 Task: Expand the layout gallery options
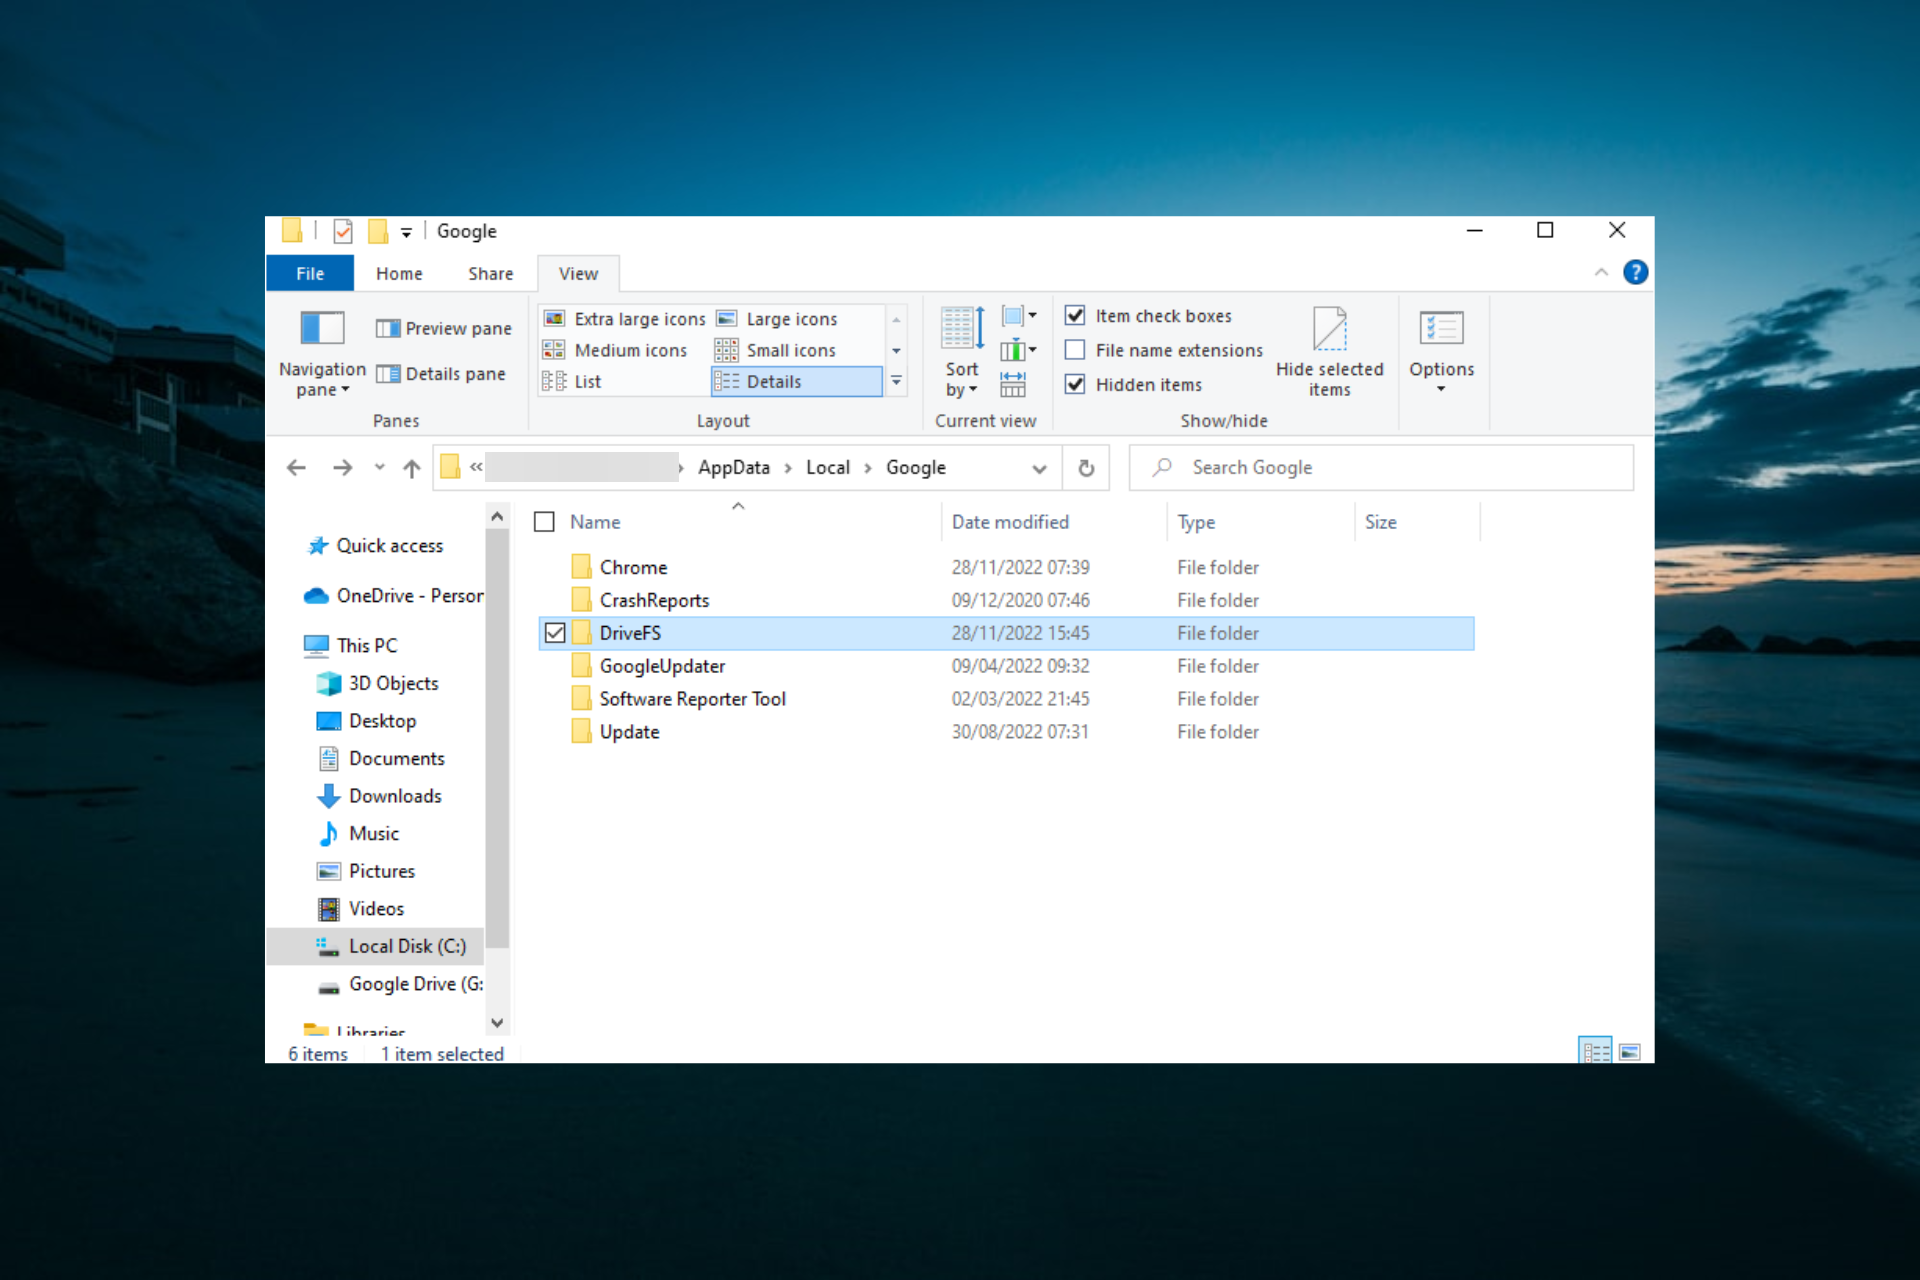point(896,381)
